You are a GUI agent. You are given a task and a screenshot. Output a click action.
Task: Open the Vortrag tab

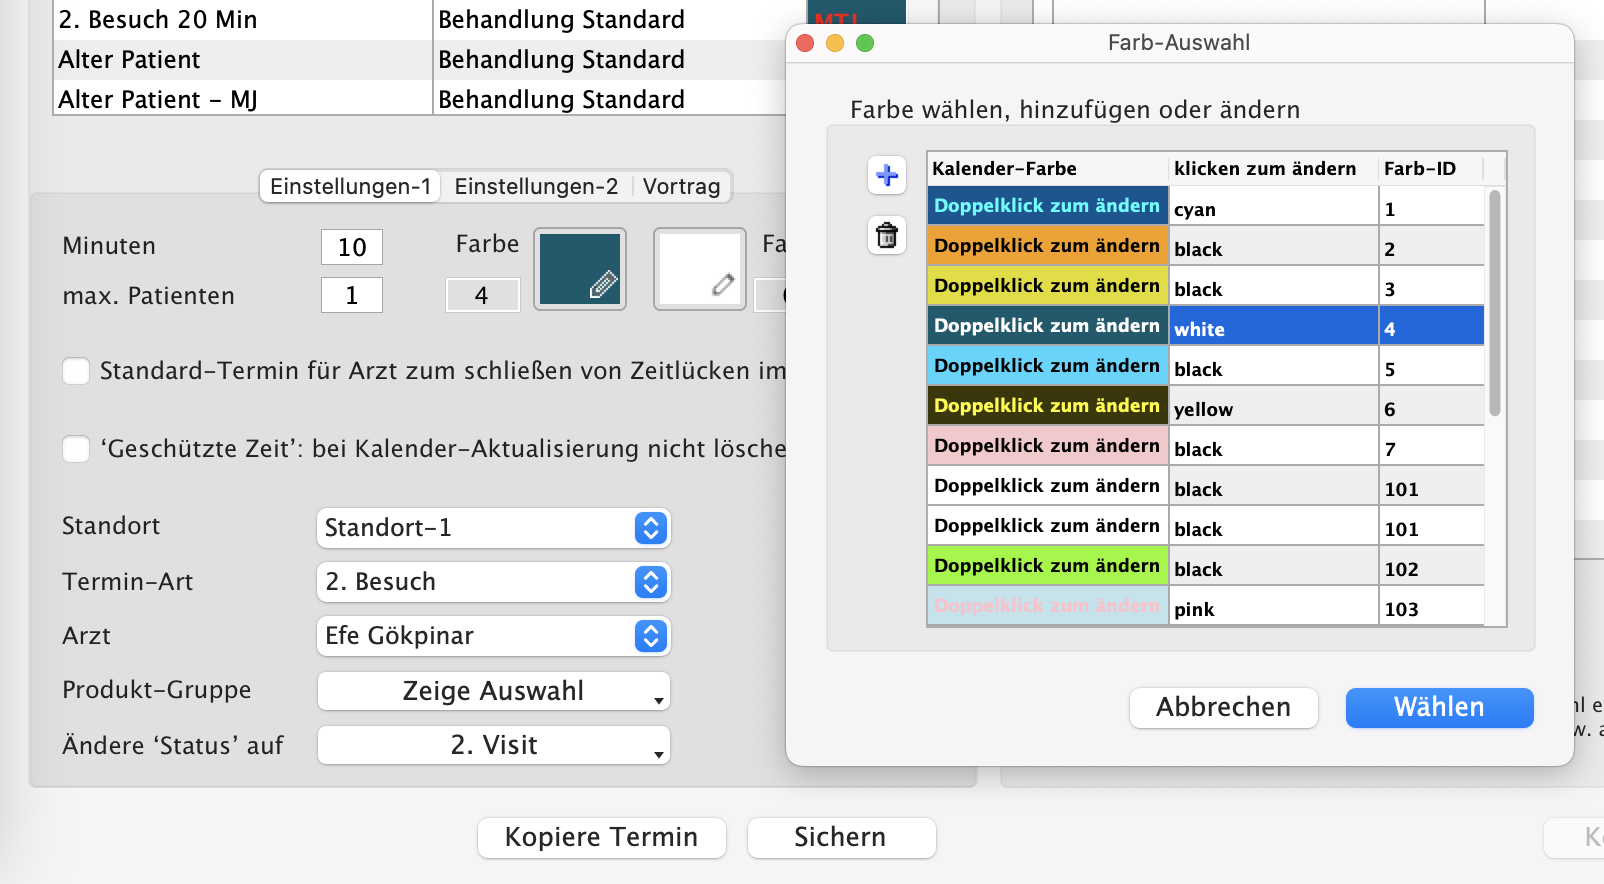point(681,187)
